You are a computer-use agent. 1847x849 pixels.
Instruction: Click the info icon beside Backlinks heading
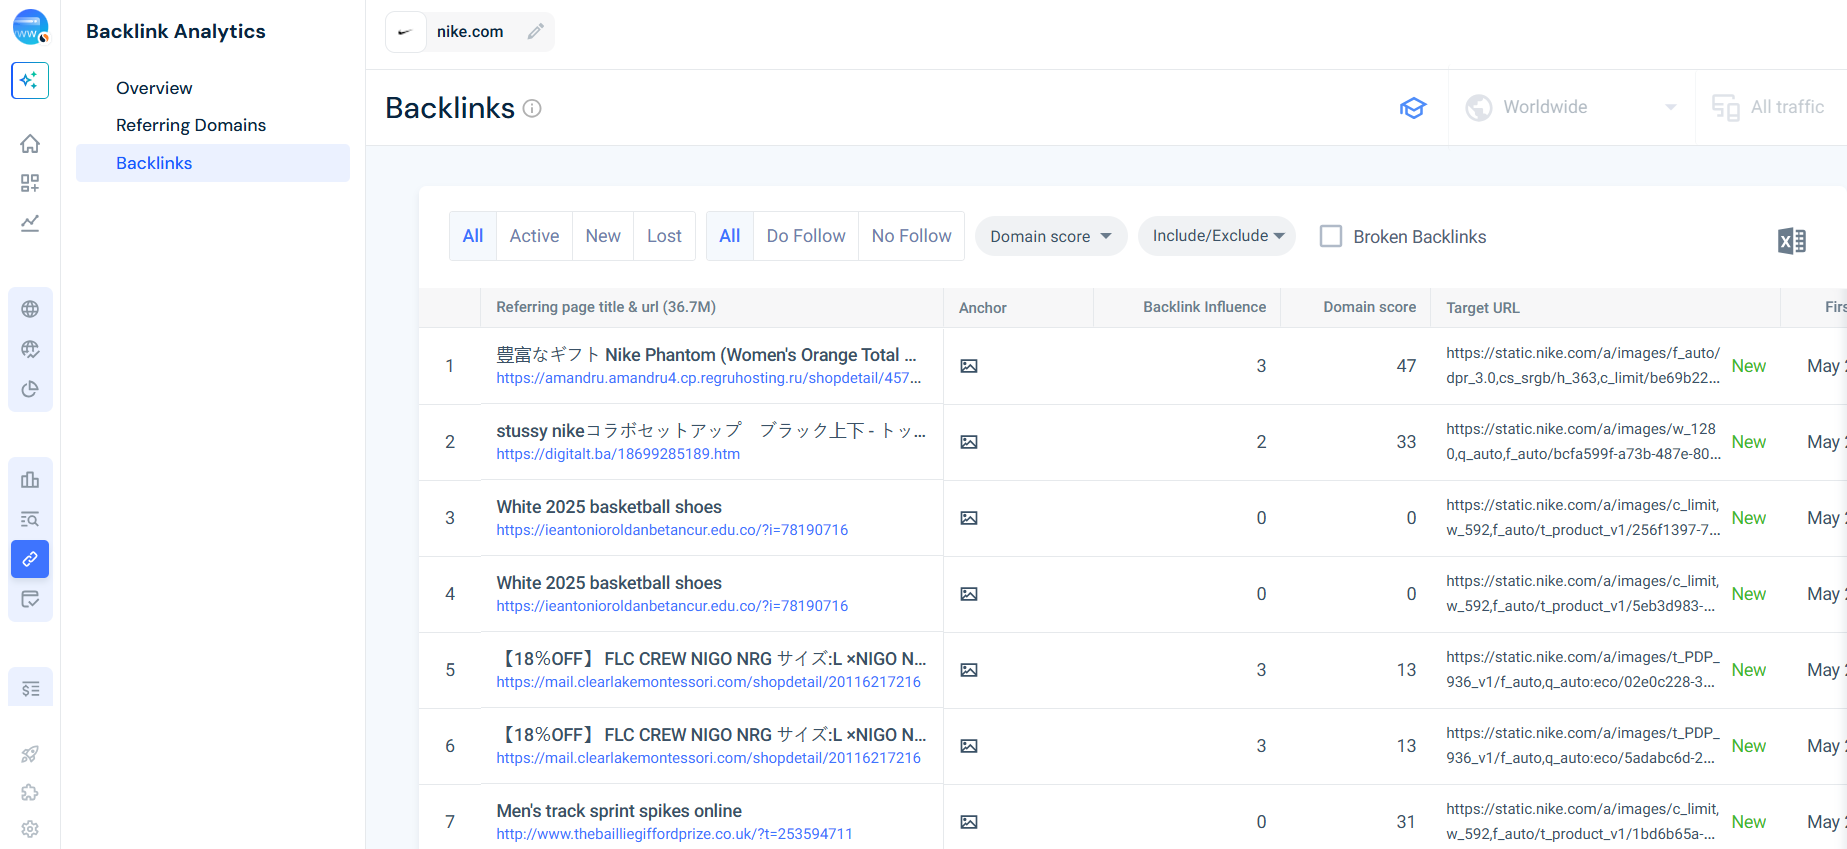532,108
